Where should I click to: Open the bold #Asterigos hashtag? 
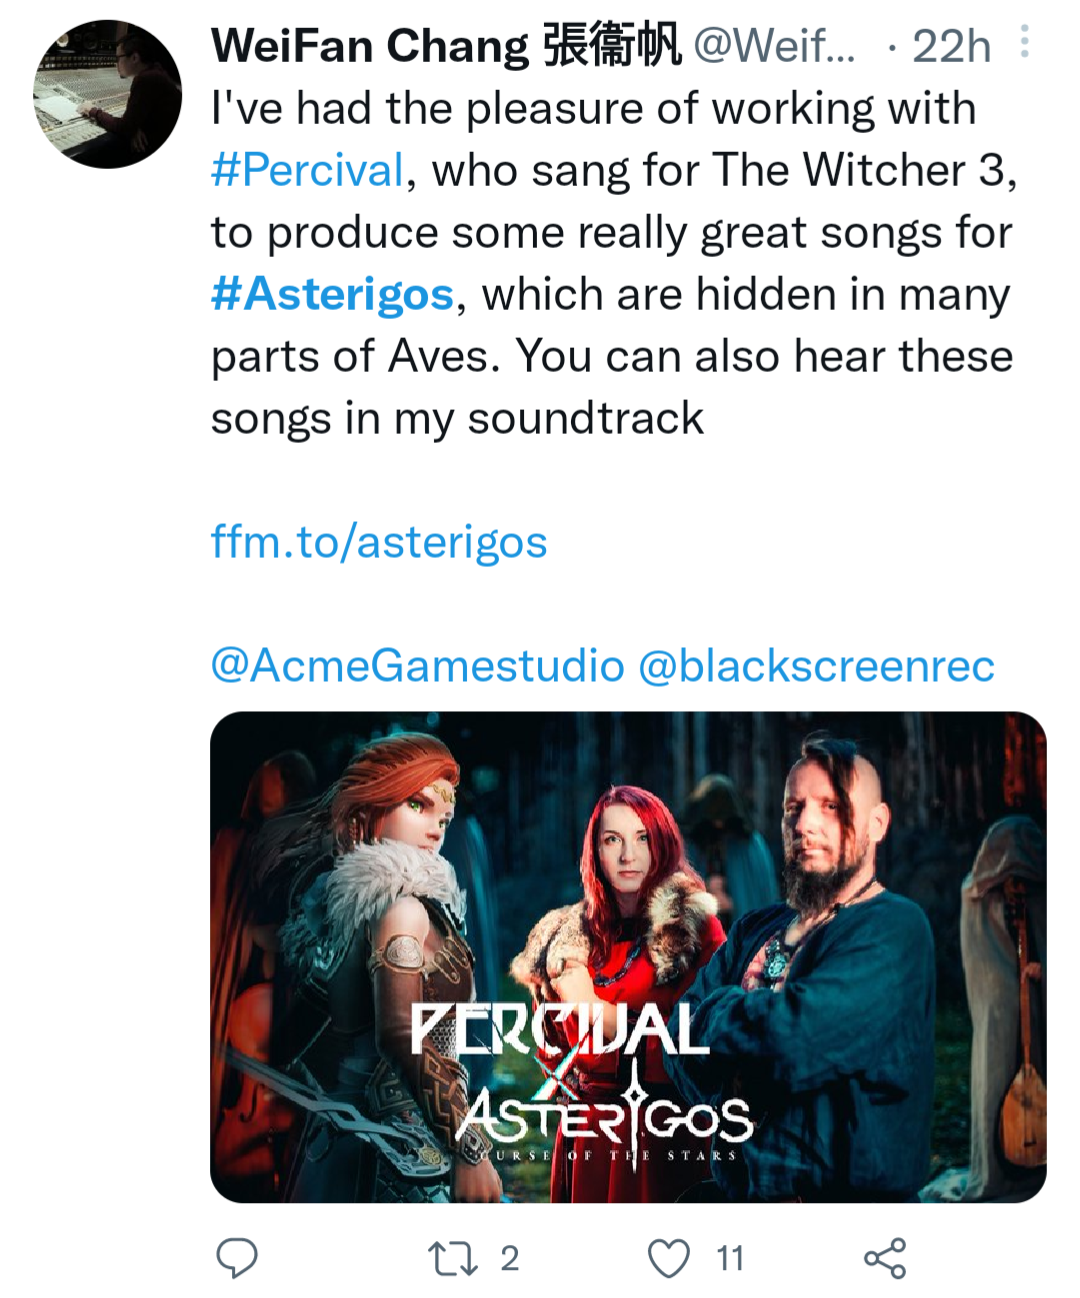(332, 294)
